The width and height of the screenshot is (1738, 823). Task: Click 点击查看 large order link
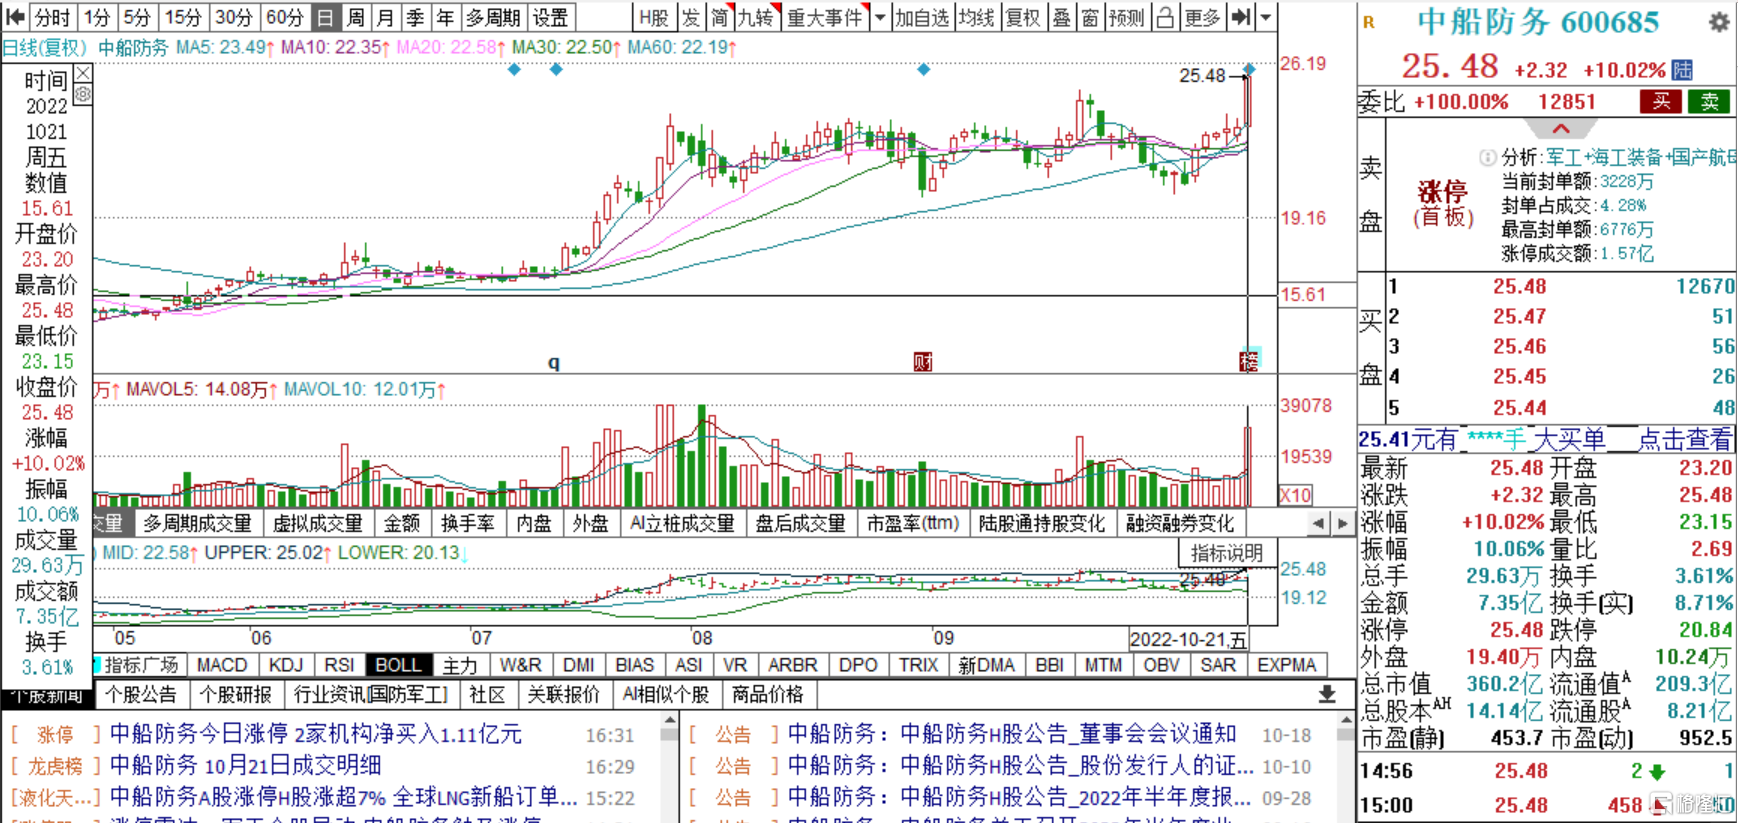click(x=1685, y=439)
